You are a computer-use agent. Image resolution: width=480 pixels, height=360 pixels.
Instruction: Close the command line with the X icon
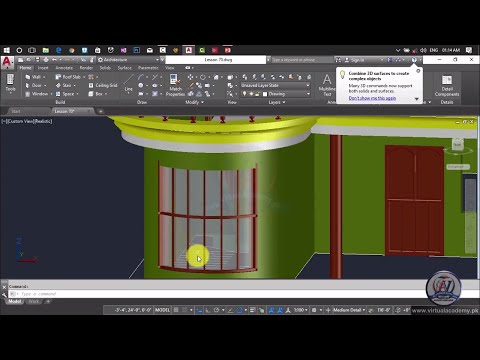(4, 287)
